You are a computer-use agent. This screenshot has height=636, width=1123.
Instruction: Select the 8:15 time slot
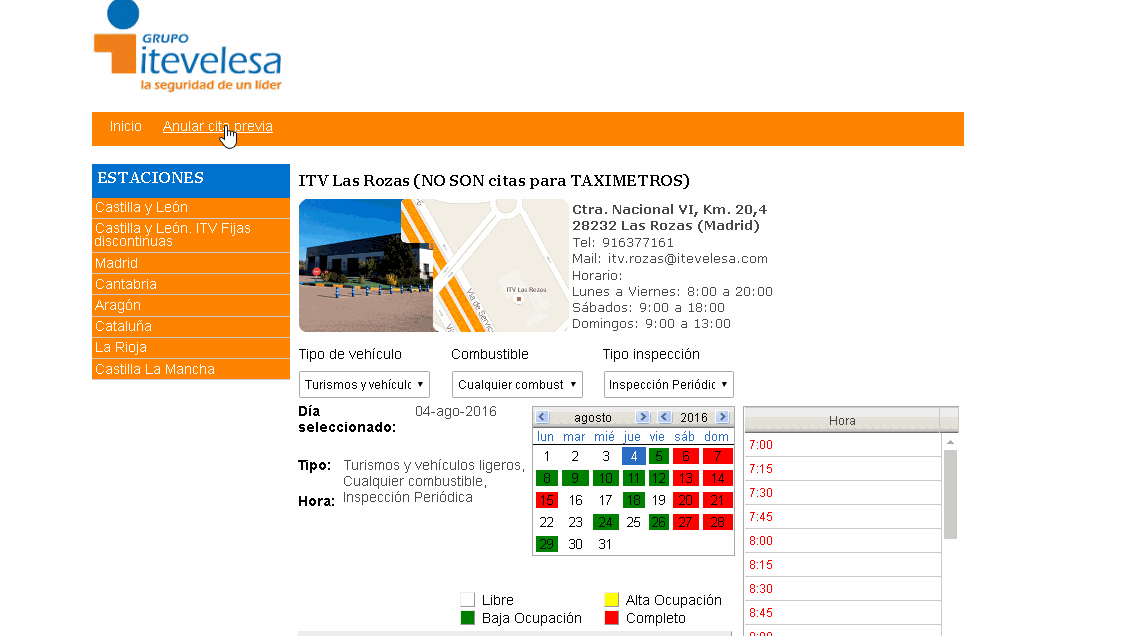point(842,565)
